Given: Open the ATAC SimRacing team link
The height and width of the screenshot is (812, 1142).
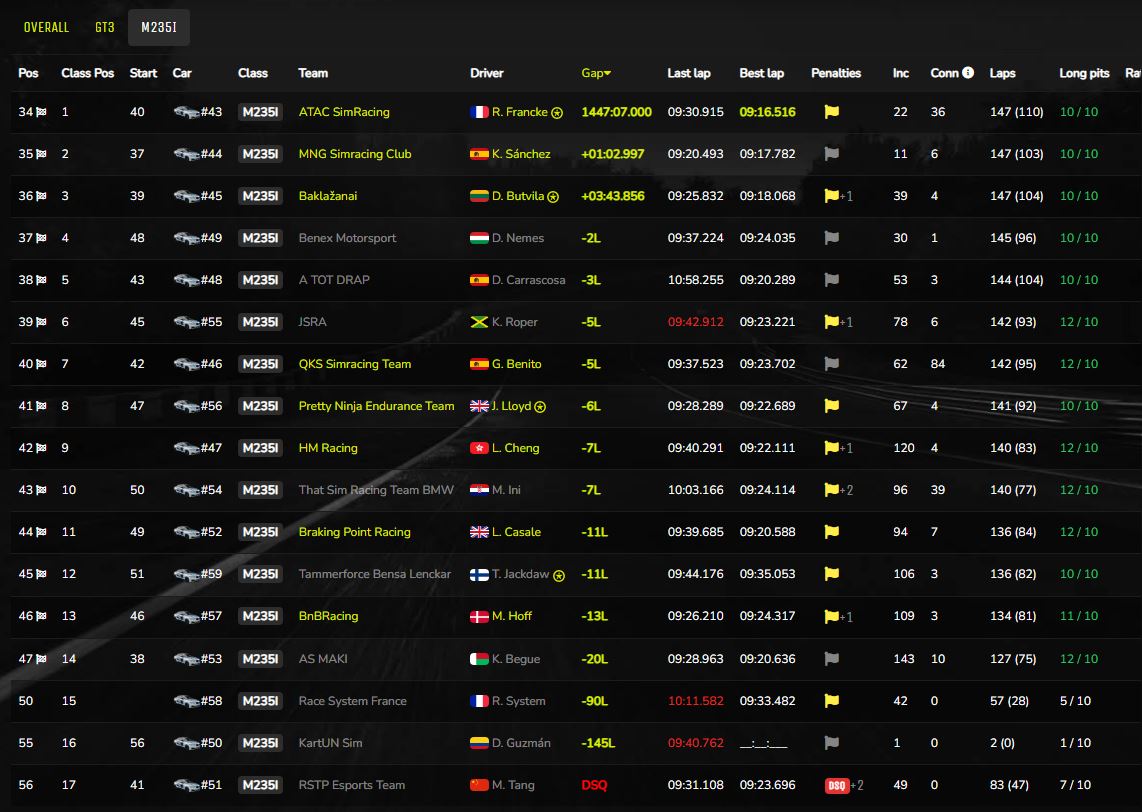Looking at the screenshot, I should click(x=344, y=112).
